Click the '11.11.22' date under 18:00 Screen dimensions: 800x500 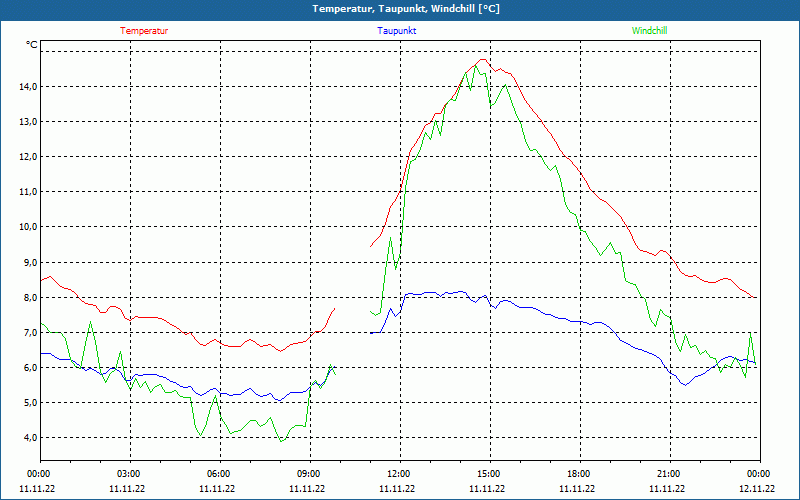pos(577,489)
